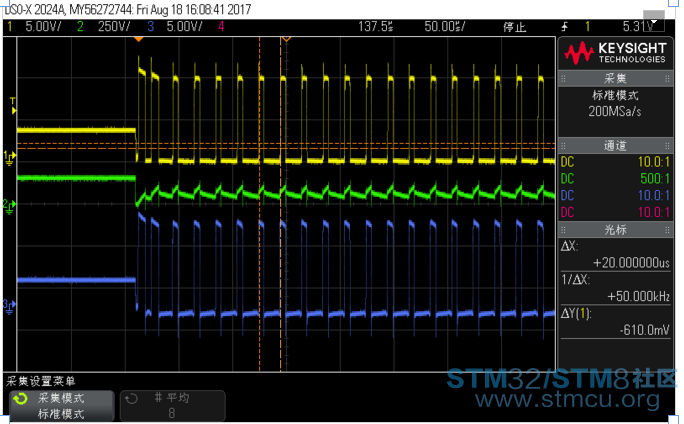Click the trigger source 1 indicator
The height and width of the screenshot is (424, 684).
pyautogui.click(x=587, y=27)
